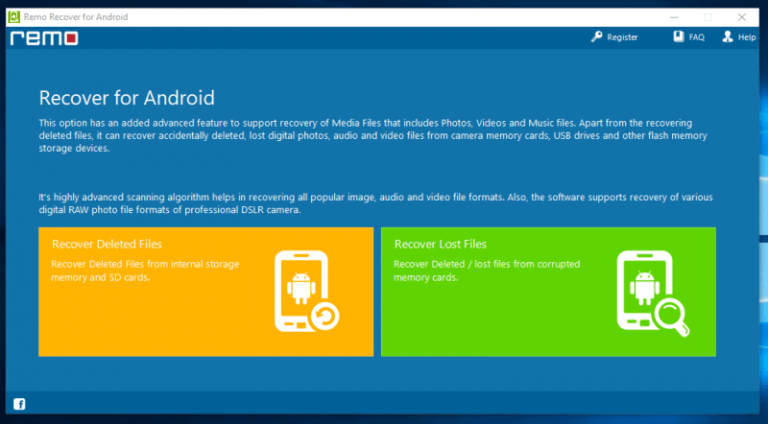Click the 'Remo Recover for Android' window title
Image resolution: width=768 pixels, height=424 pixels.
pos(76,17)
